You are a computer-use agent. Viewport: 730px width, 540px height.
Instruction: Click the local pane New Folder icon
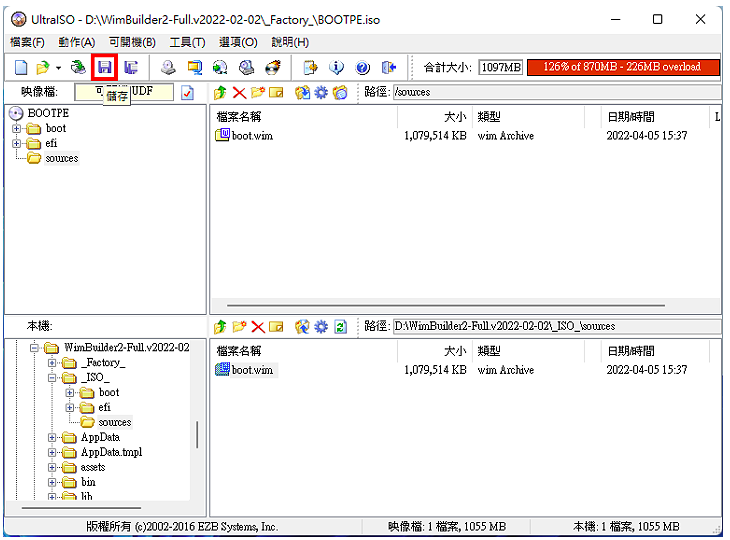point(239,327)
